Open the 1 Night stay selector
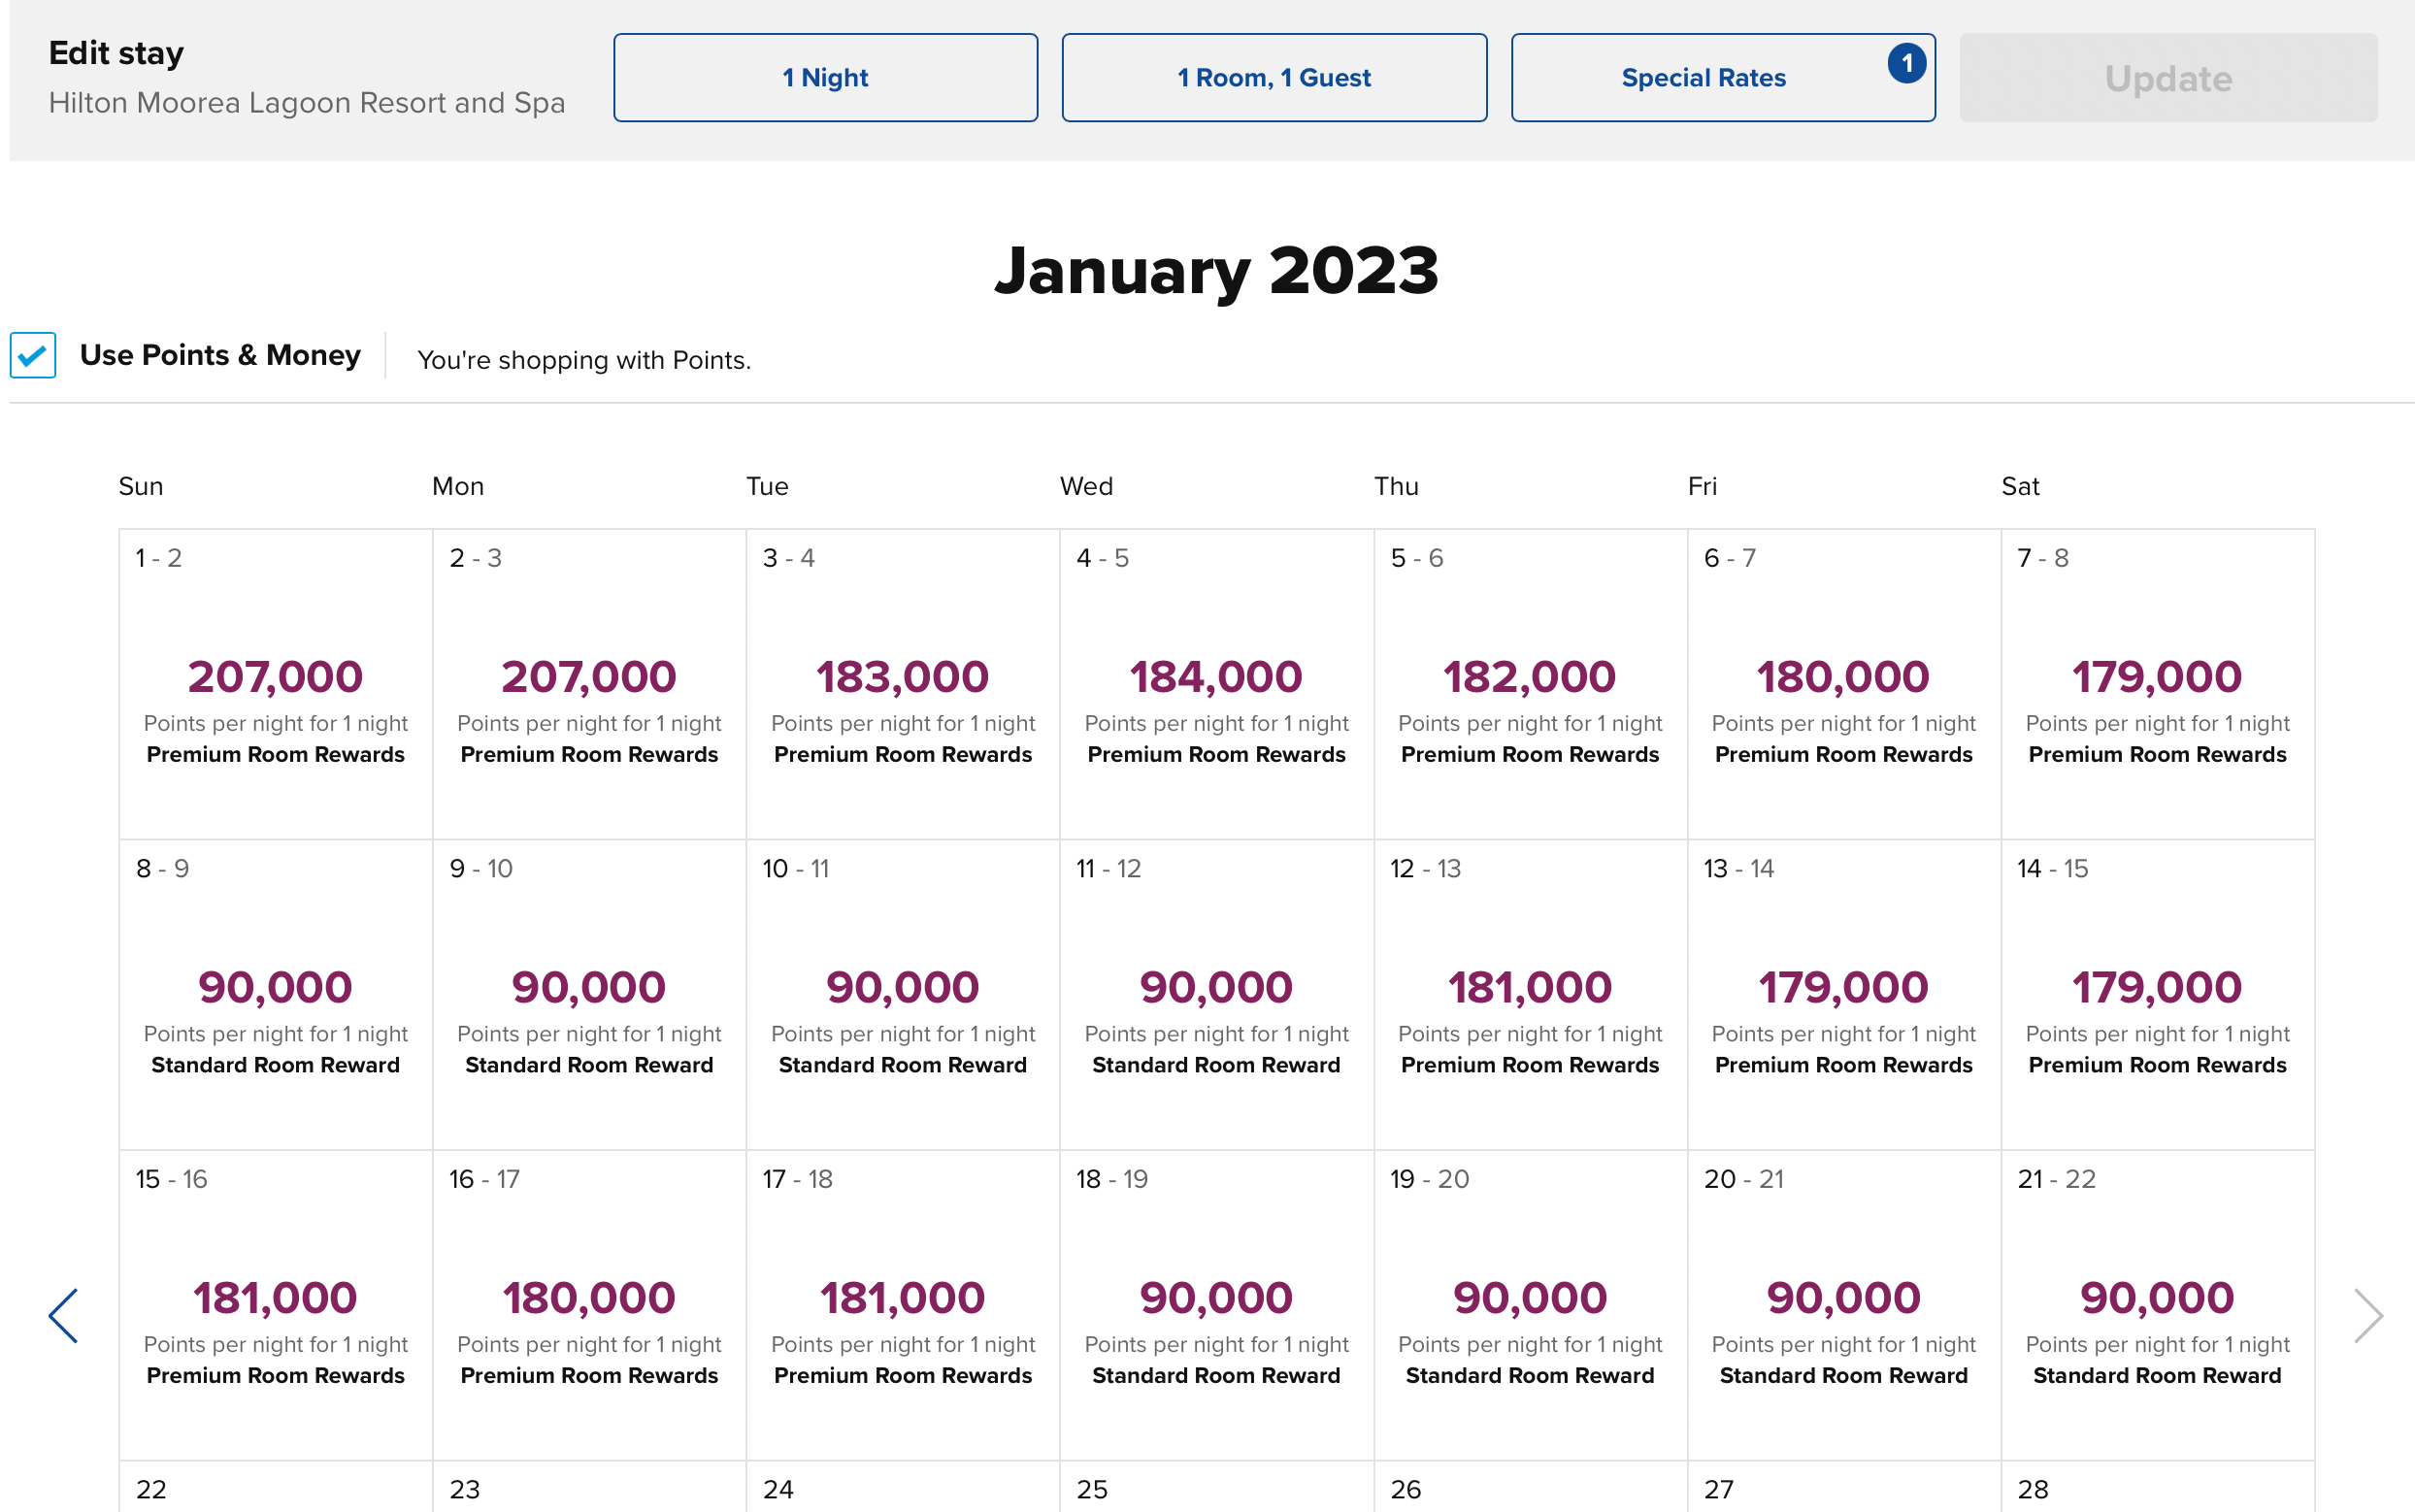 pos(825,78)
